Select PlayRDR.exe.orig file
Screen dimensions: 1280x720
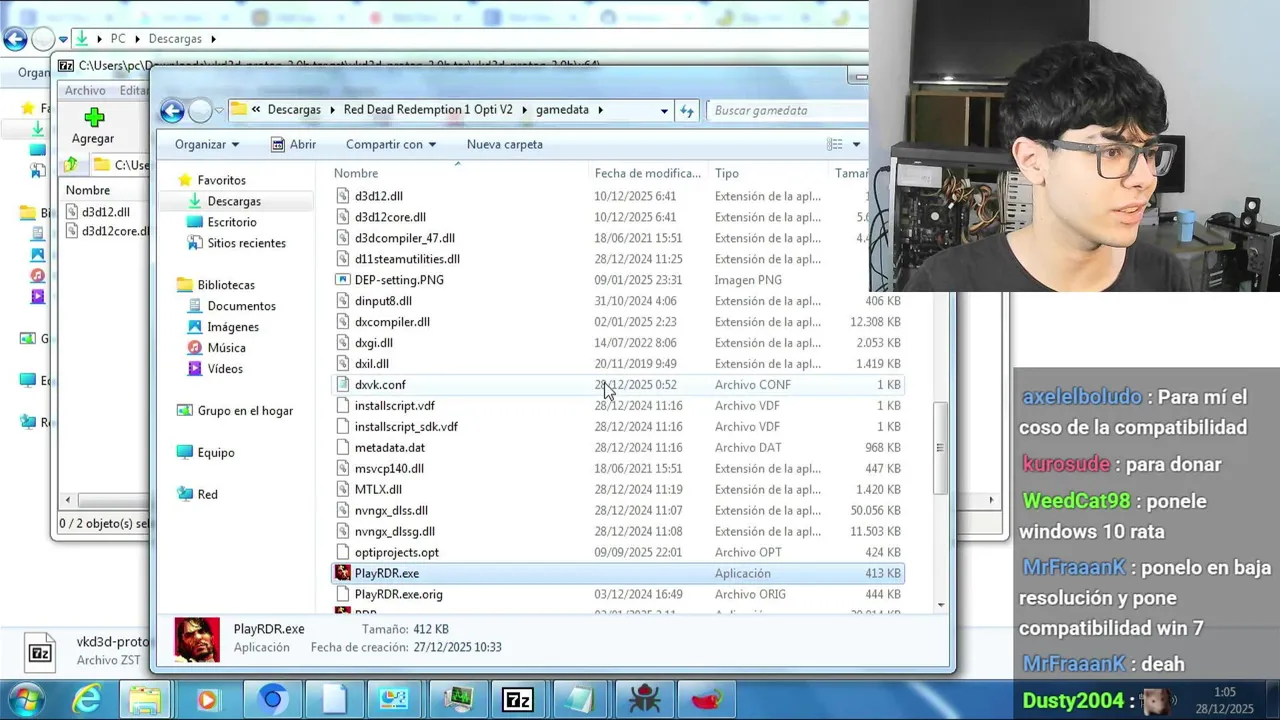click(x=398, y=595)
